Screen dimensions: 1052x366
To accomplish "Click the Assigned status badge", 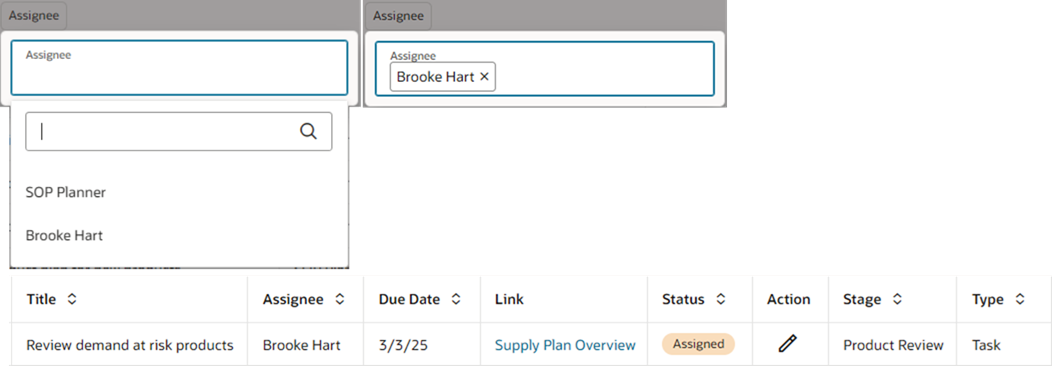I will click(x=698, y=344).
